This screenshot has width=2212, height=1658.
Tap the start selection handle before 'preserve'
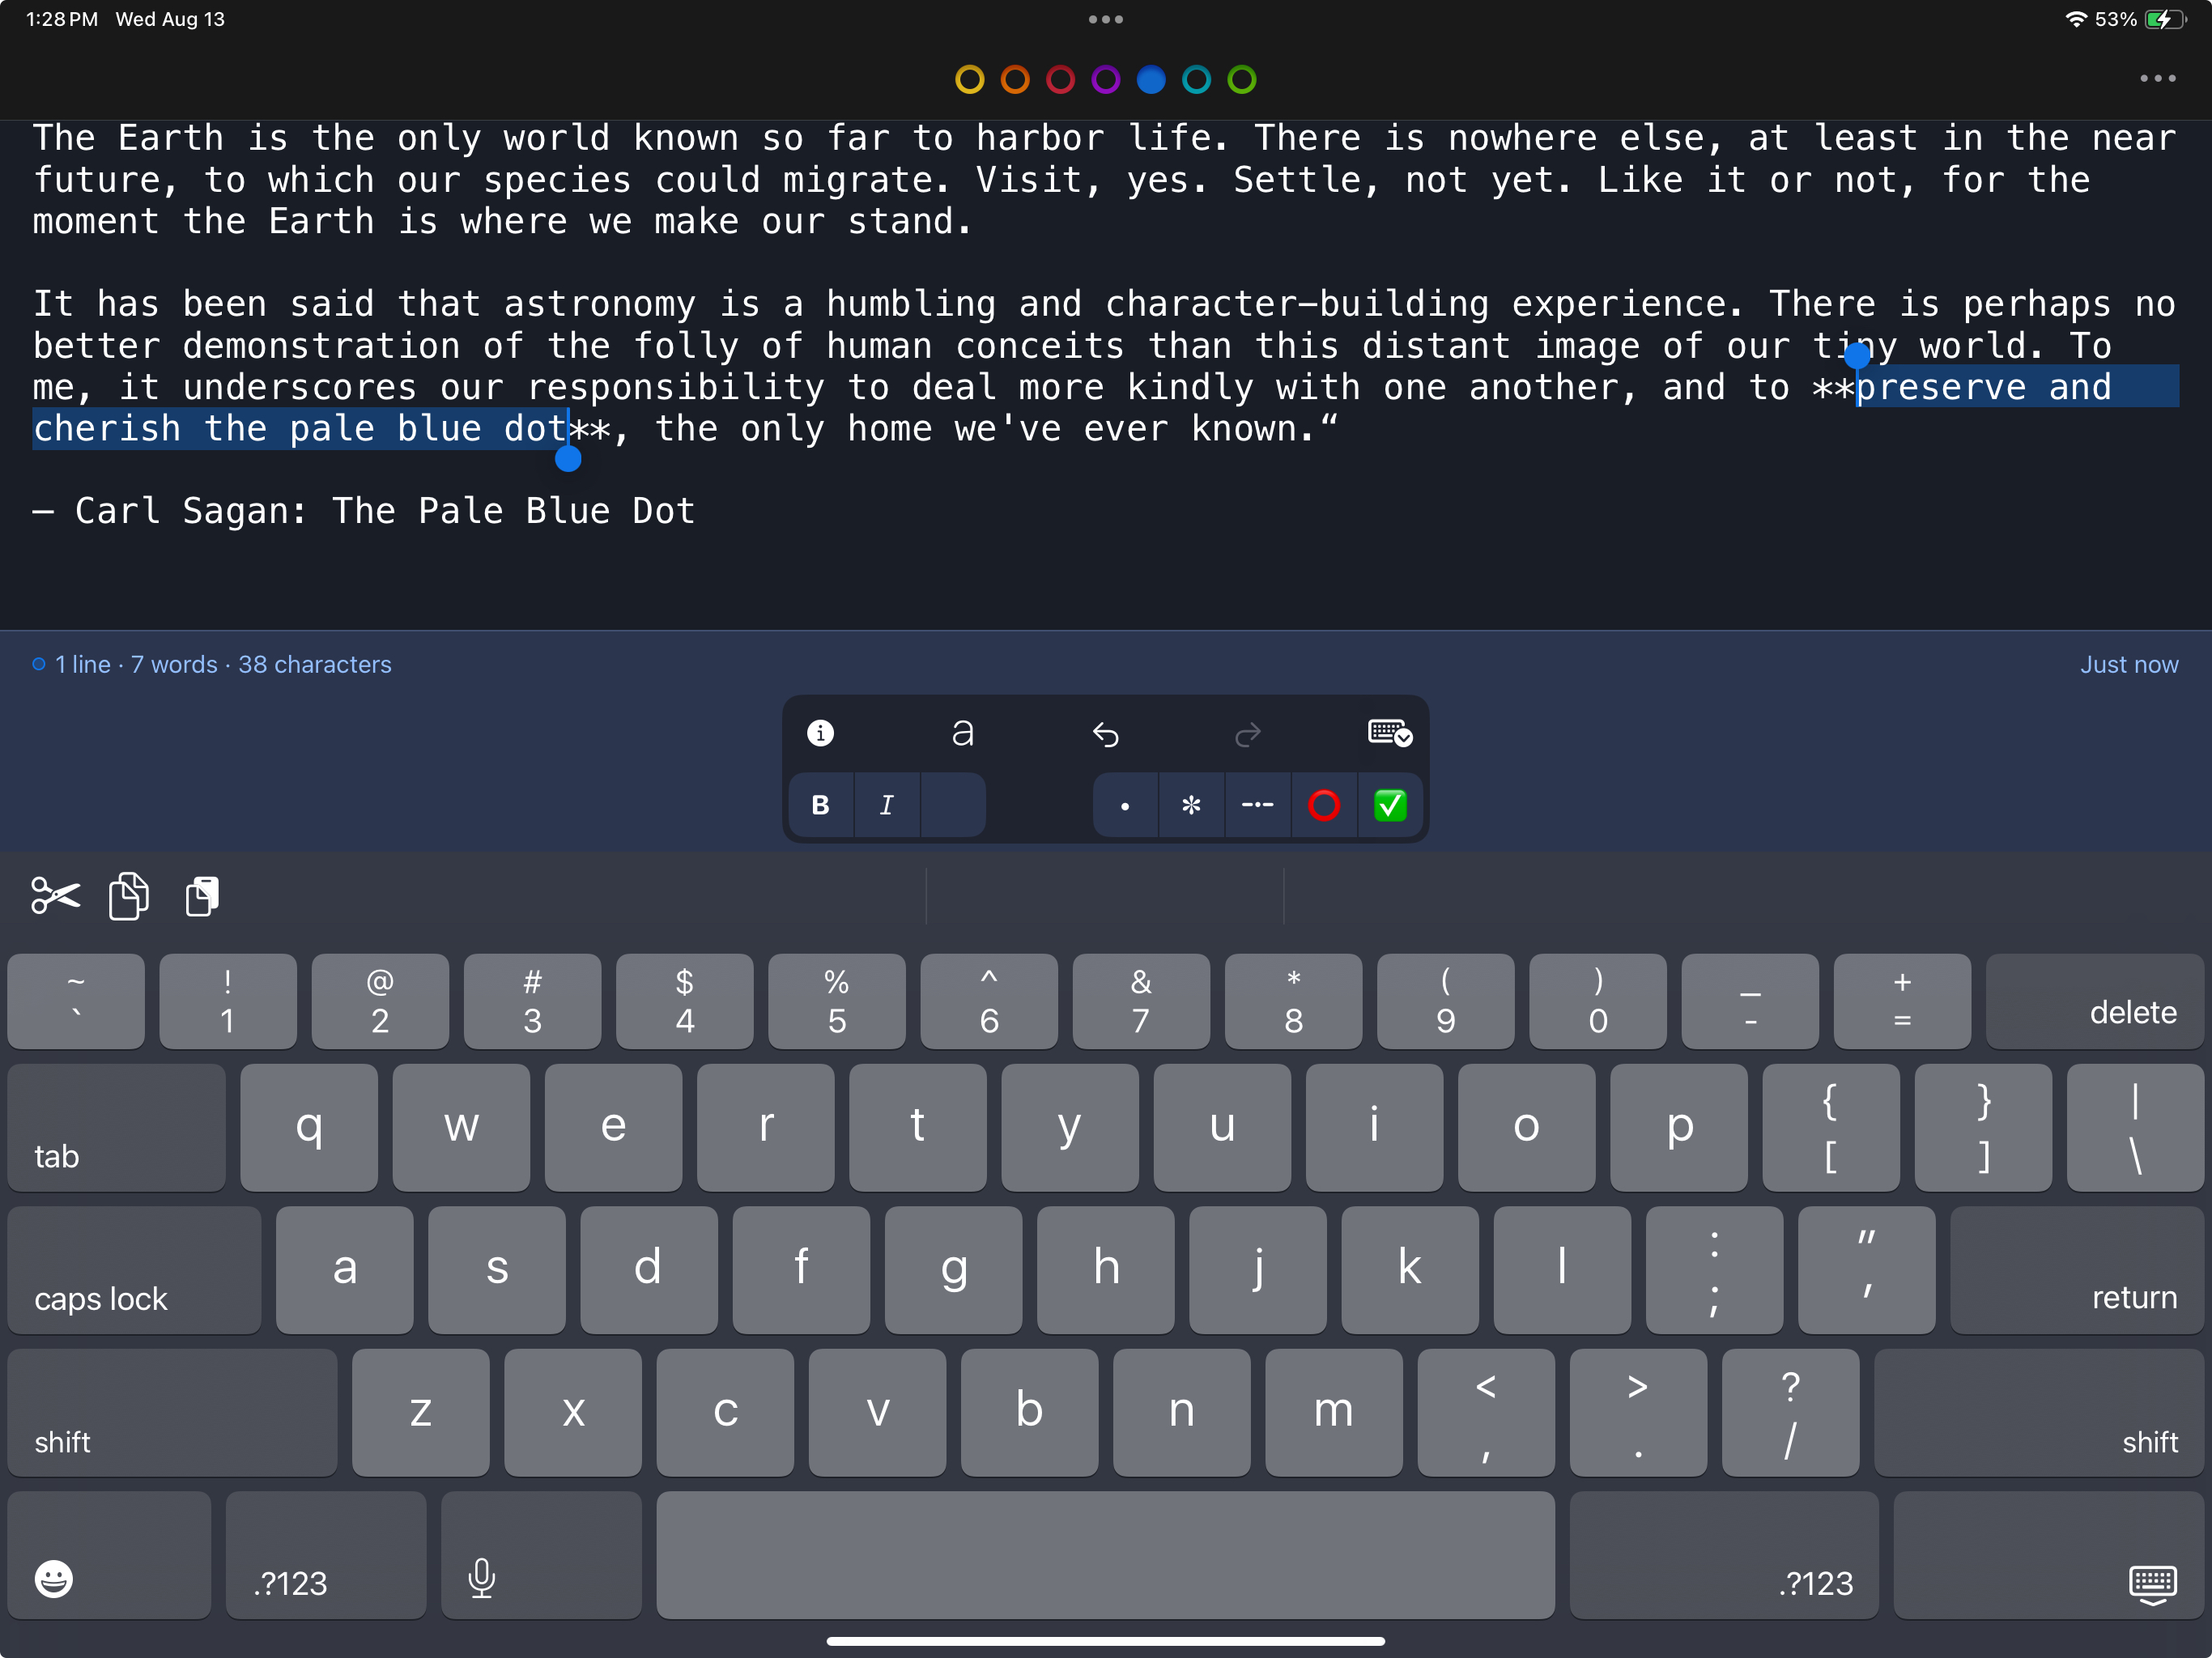(1857, 355)
